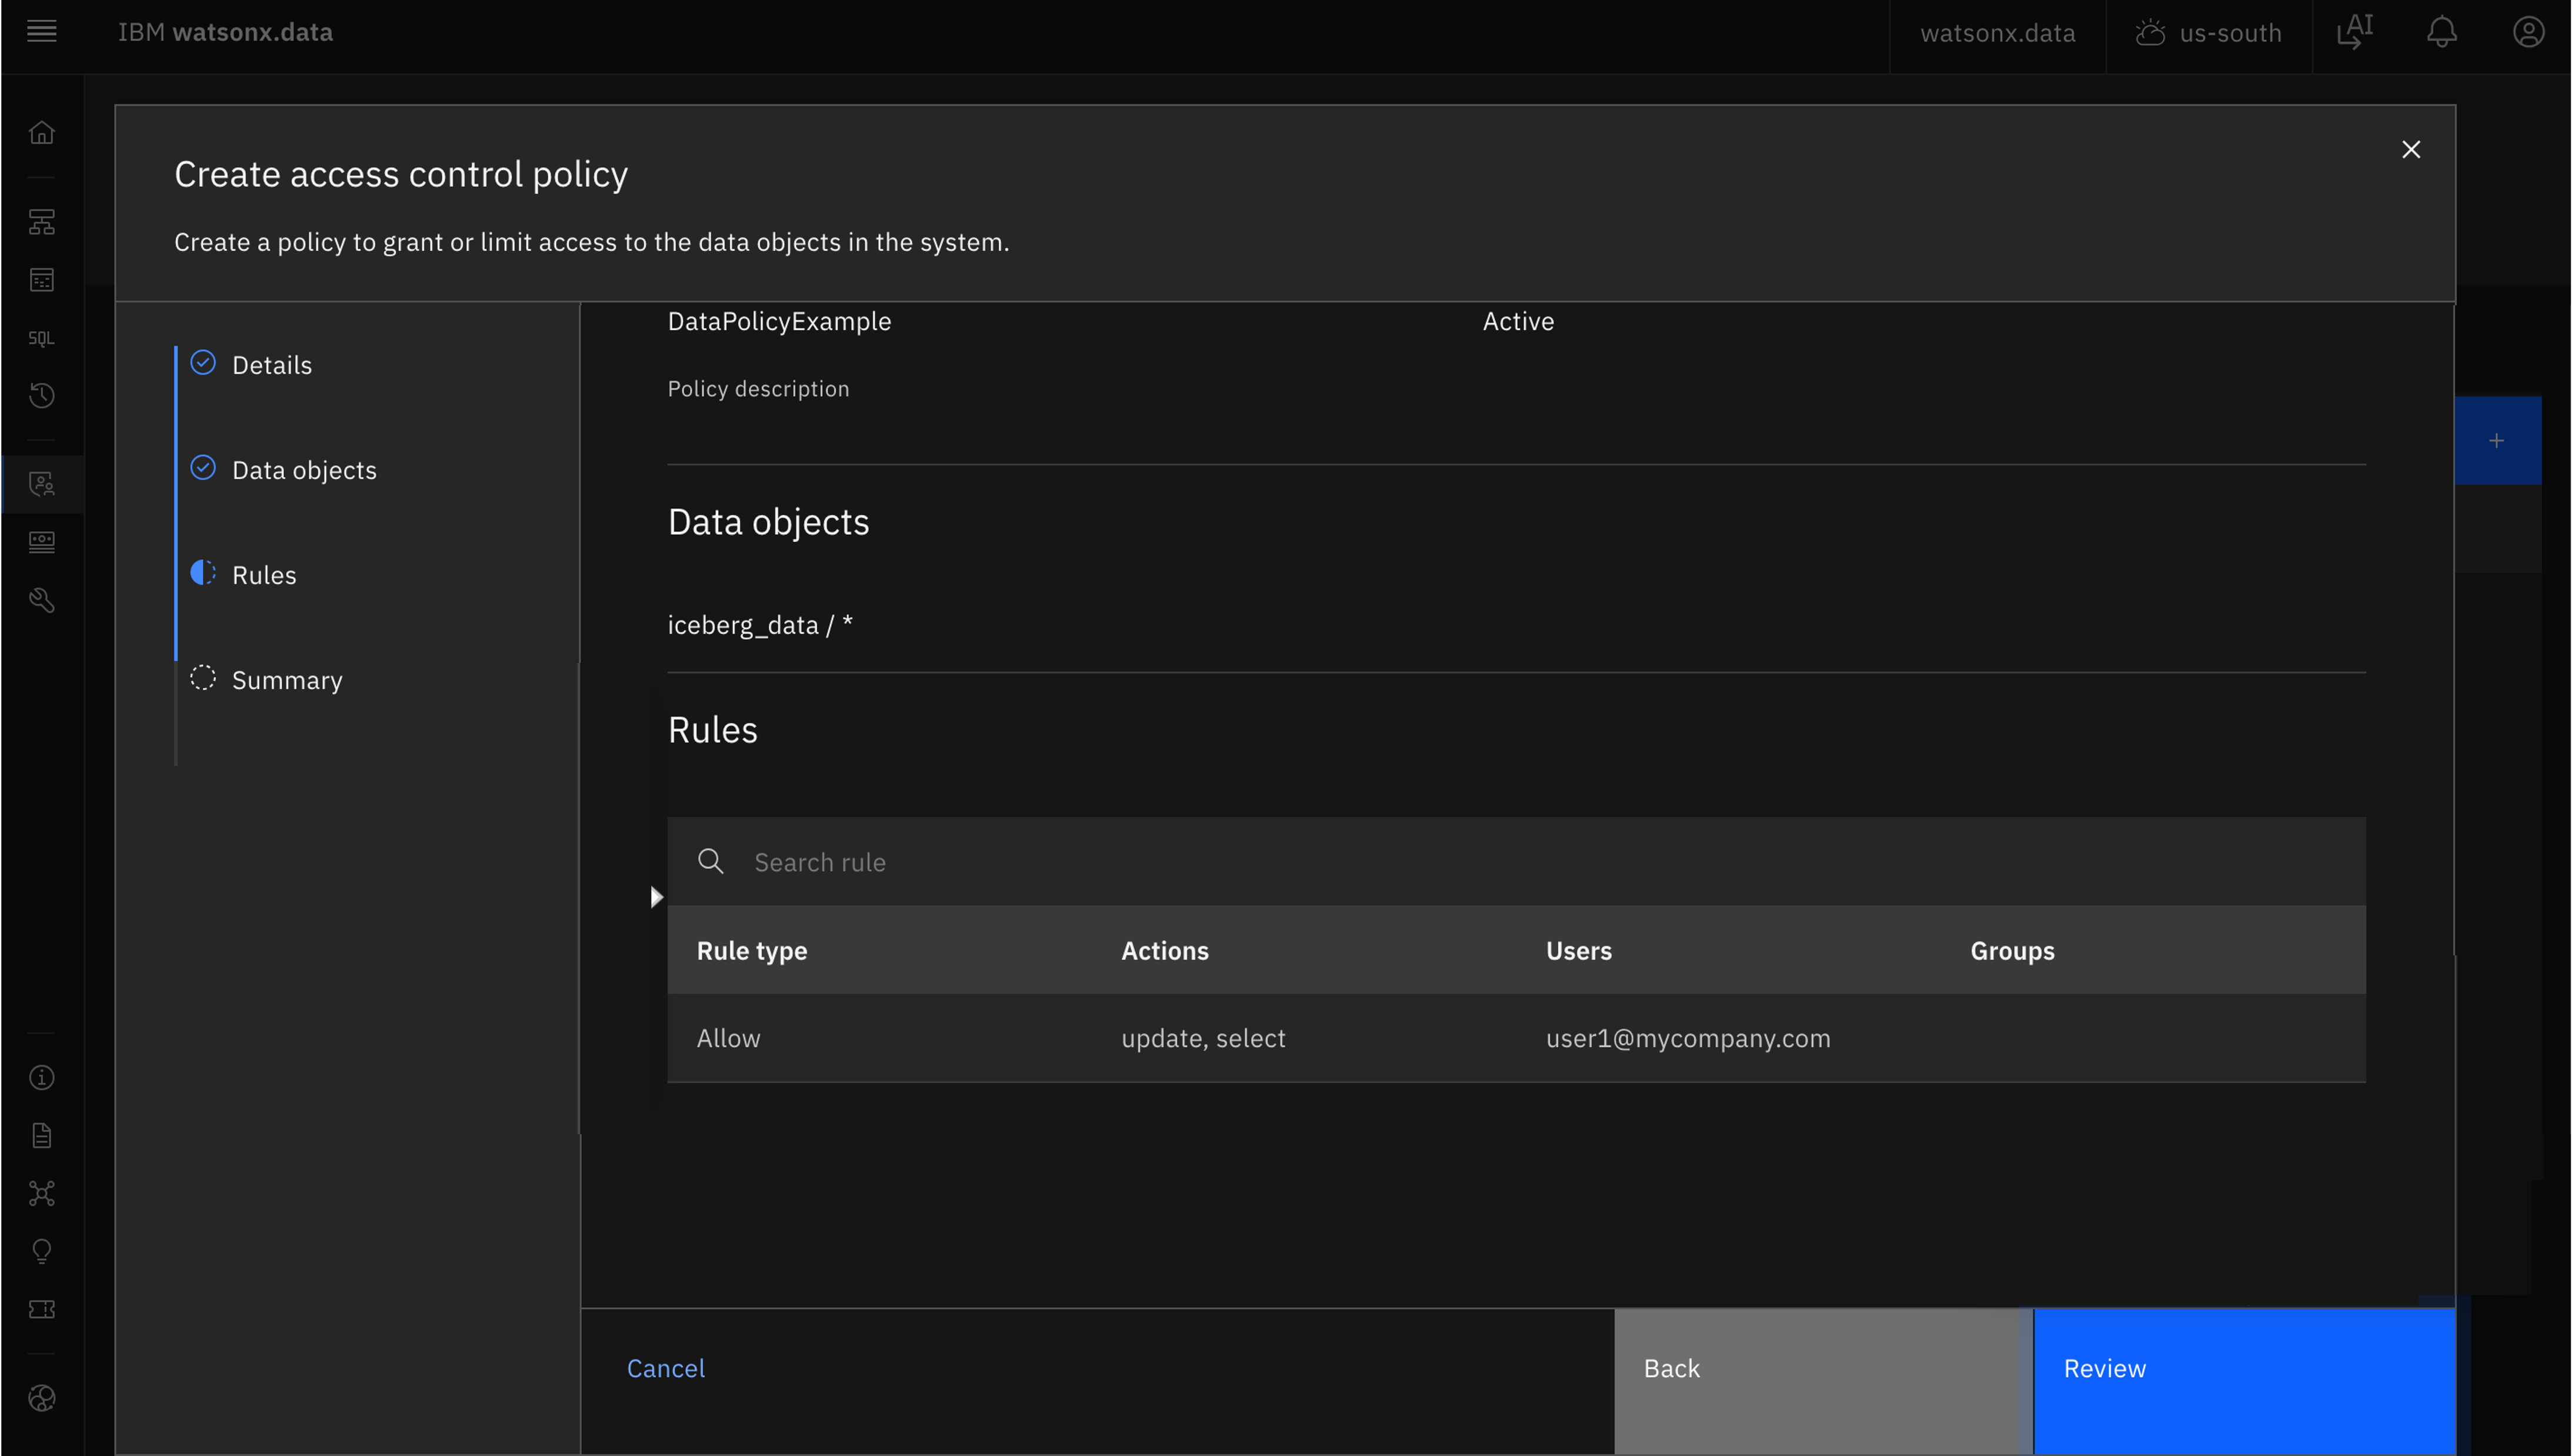
Task: Open Query history sidebar icon
Action: point(41,396)
